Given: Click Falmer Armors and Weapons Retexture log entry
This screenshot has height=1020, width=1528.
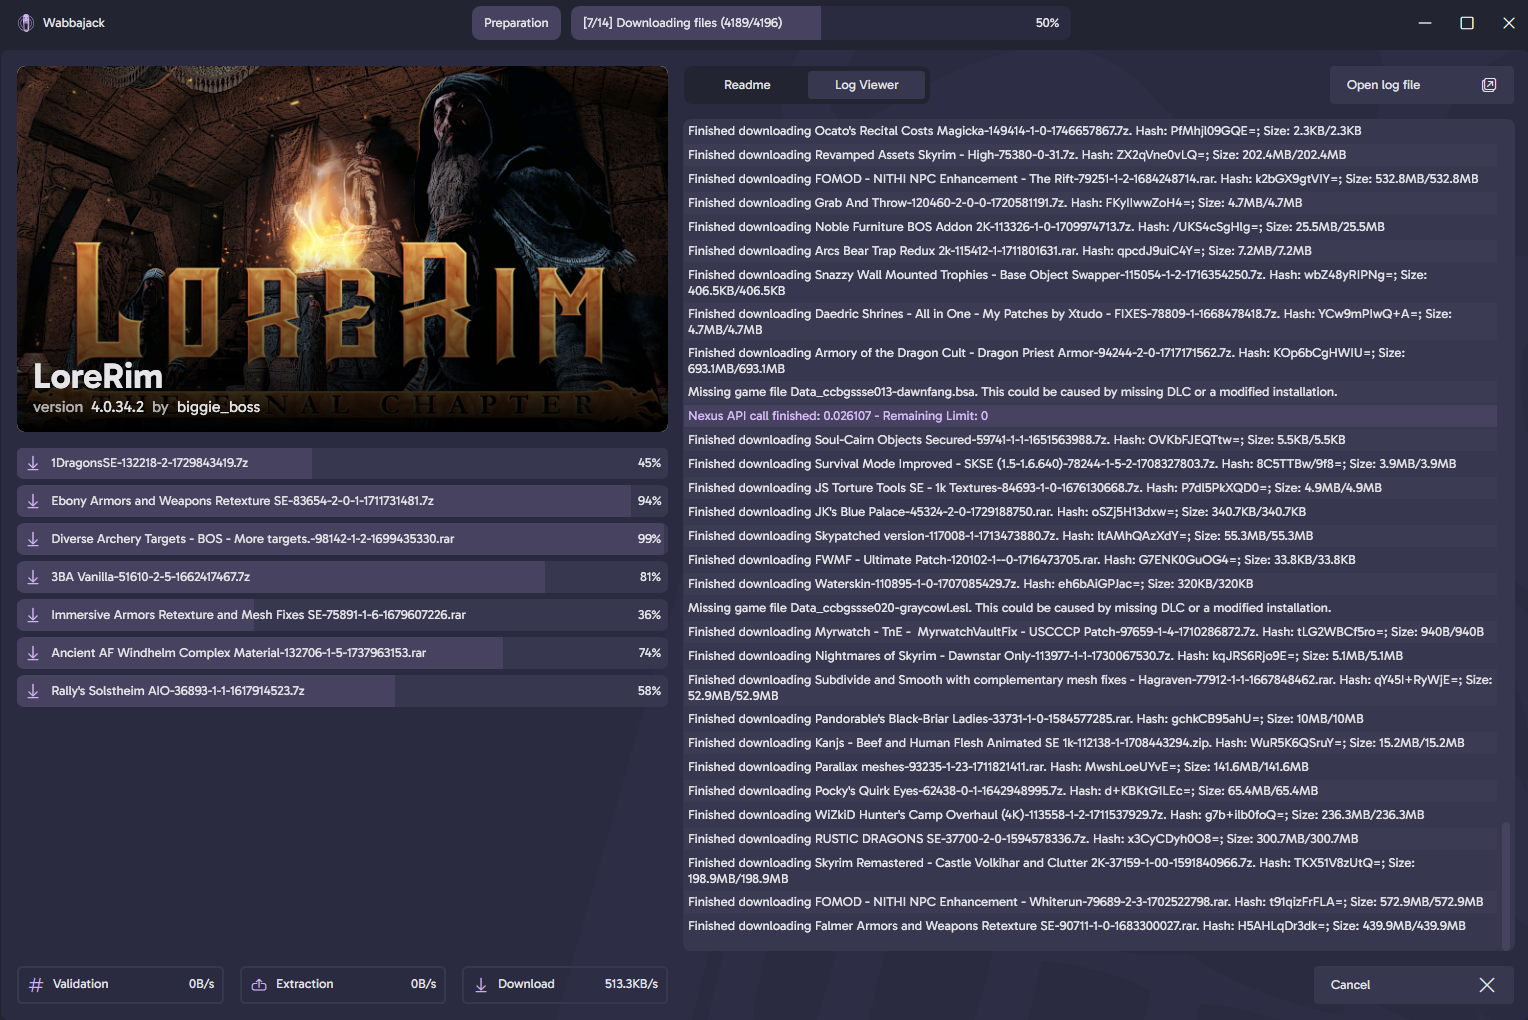Looking at the screenshot, I should [1090, 926].
